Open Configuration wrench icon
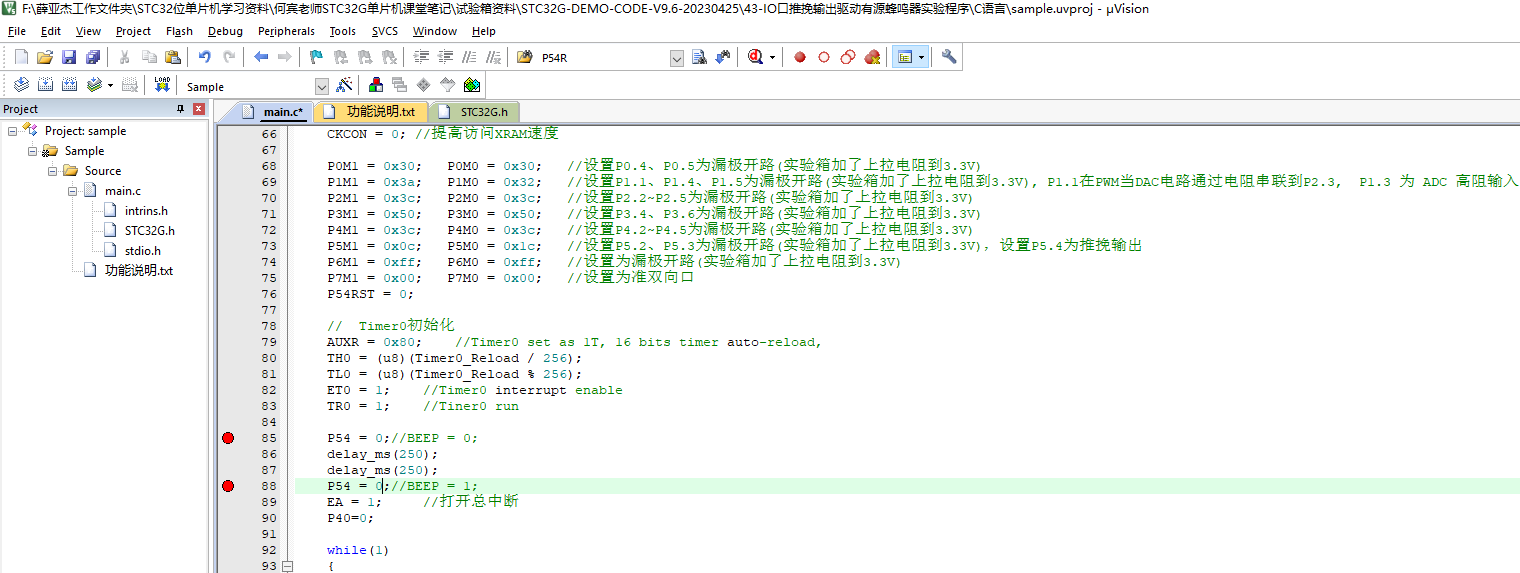This screenshot has height=573, width=1520. (949, 57)
